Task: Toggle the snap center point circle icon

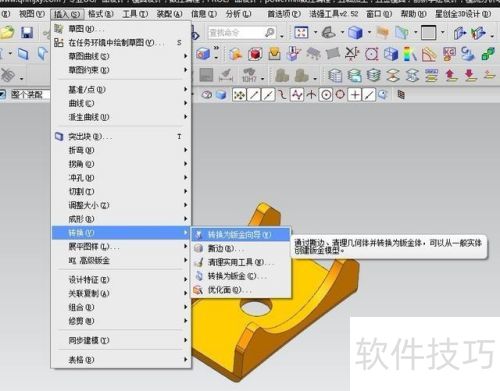Action: (x=326, y=95)
